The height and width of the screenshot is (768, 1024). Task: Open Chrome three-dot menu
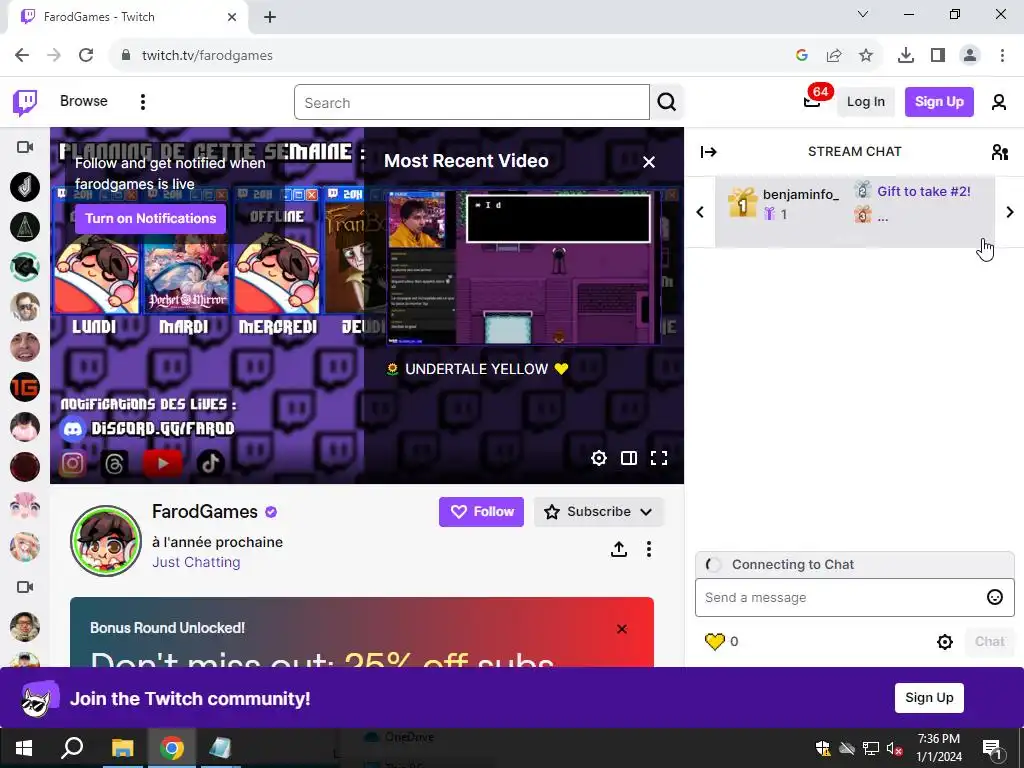1002,56
